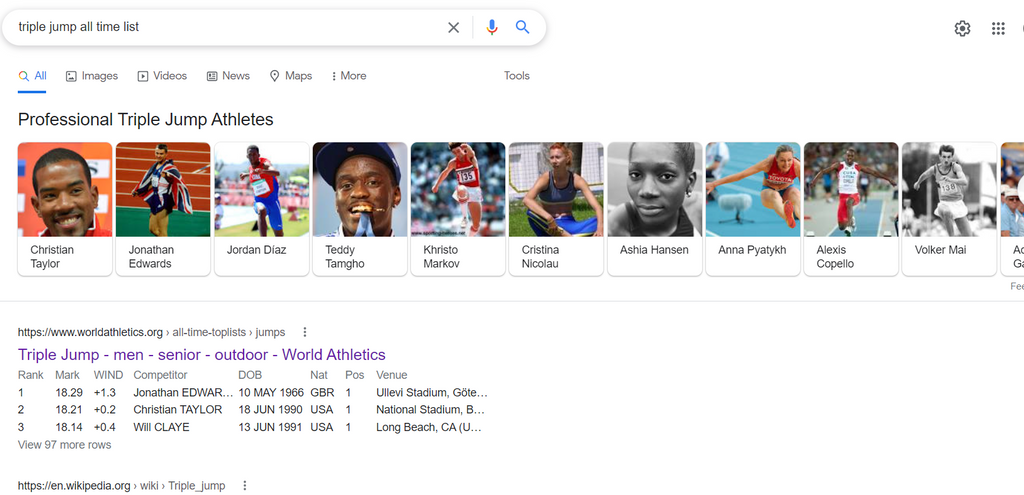This screenshot has height=495, width=1024.
Task: Expand the More search categories menu
Action: [349, 76]
